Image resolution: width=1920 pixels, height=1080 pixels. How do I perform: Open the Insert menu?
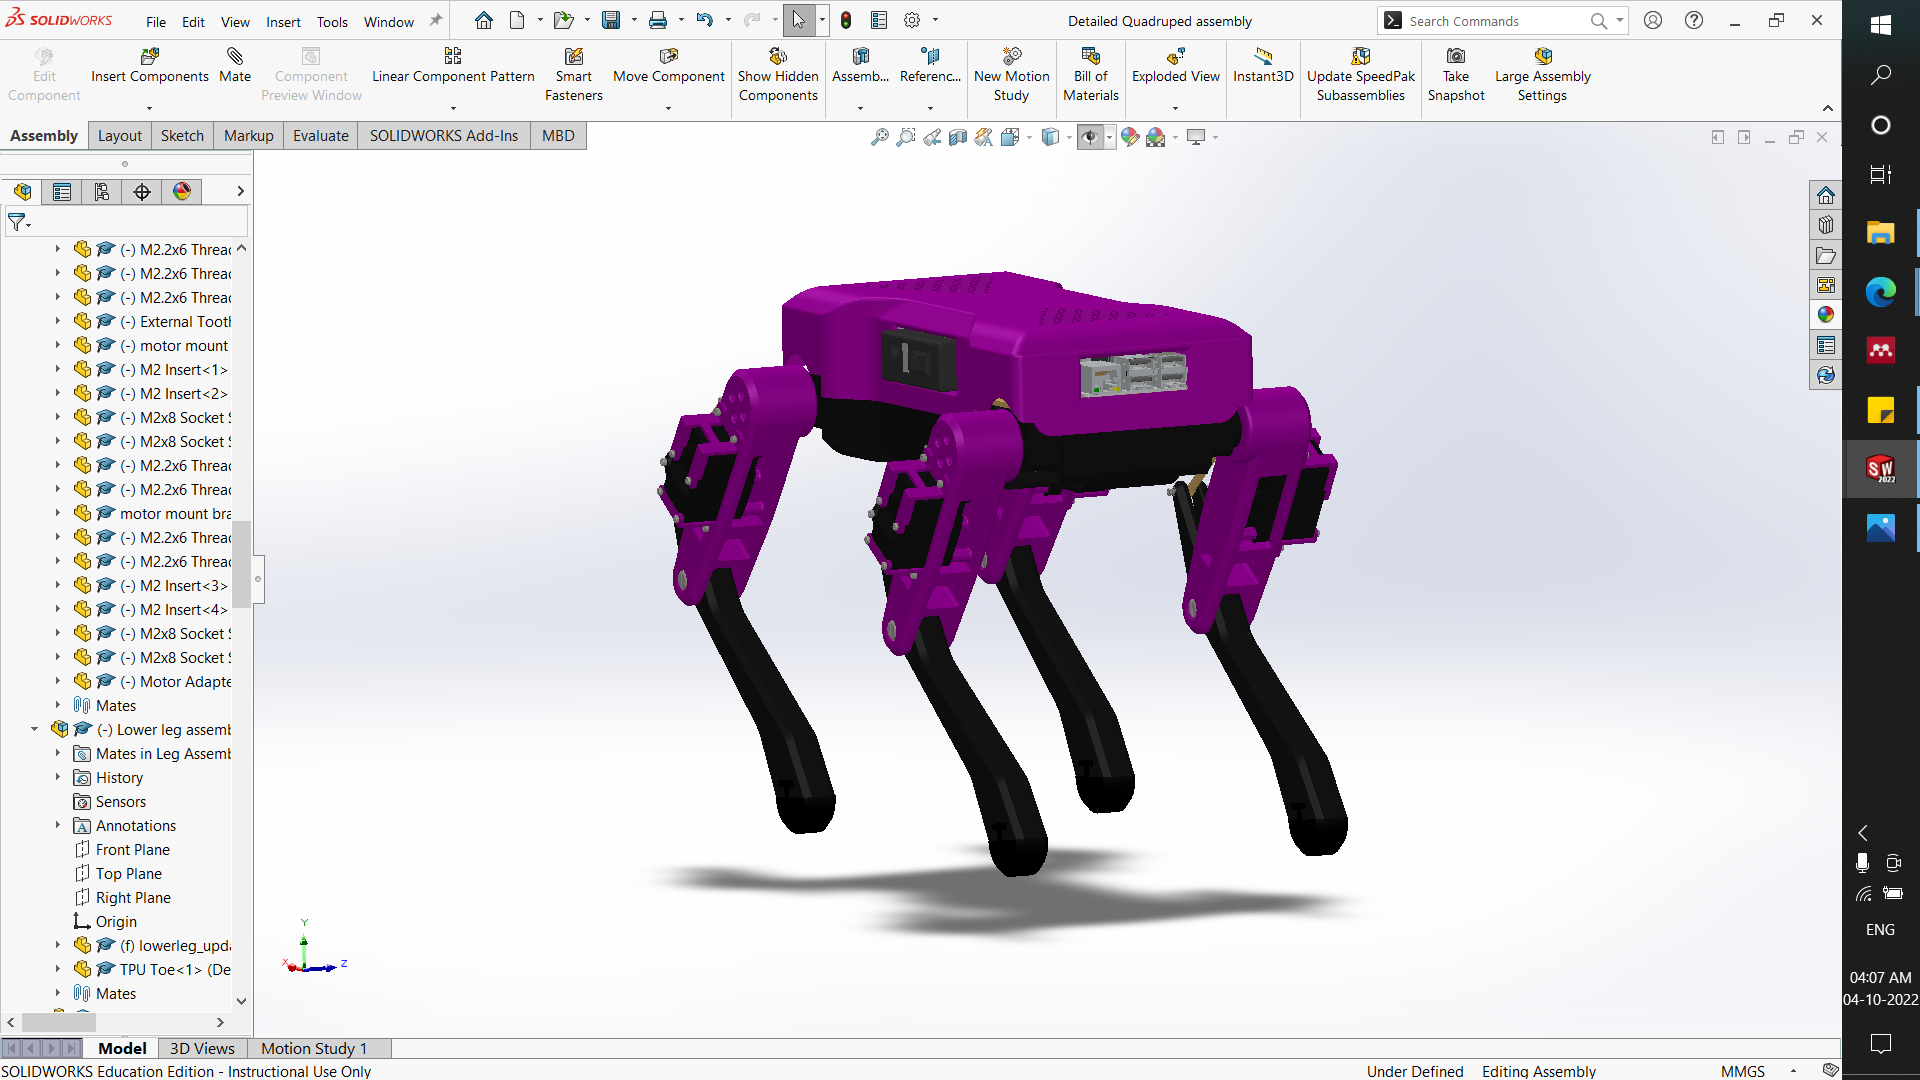283,21
